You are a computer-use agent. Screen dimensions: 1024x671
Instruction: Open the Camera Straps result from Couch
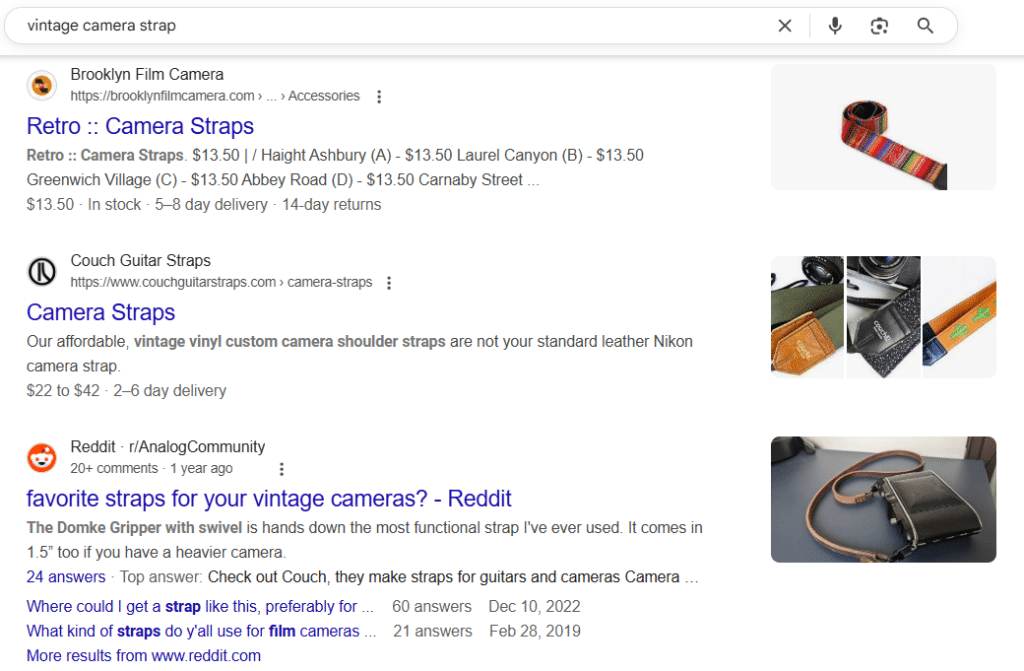(101, 312)
